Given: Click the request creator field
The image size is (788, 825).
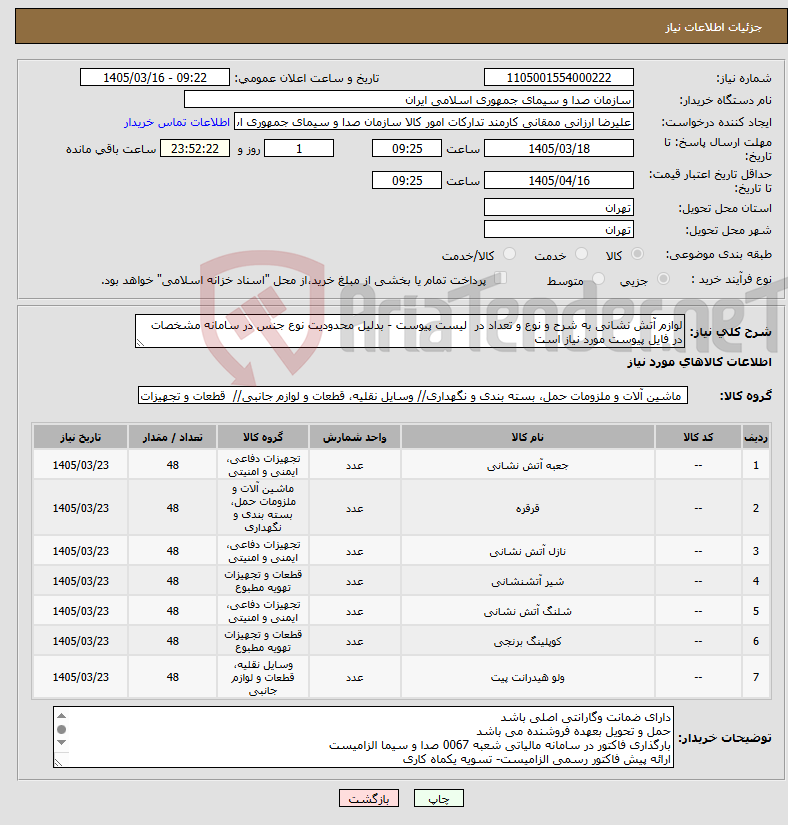Looking at the screenshot, I should point(433,122).
